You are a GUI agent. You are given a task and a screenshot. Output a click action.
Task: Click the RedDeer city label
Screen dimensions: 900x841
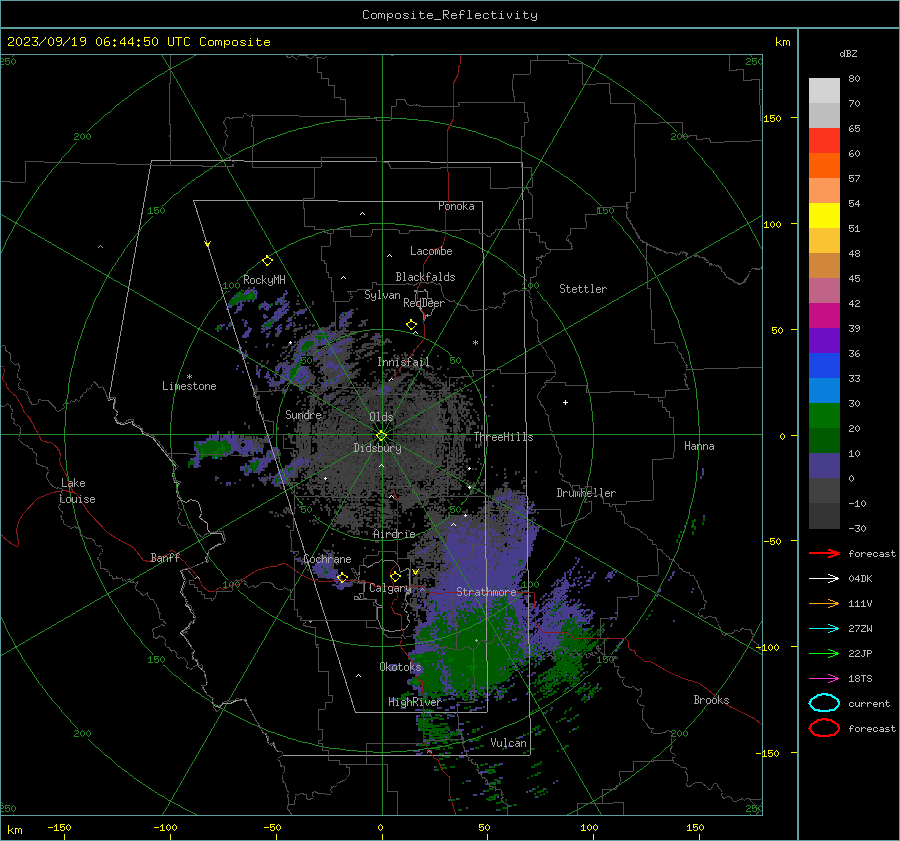(x=424, y=303)
